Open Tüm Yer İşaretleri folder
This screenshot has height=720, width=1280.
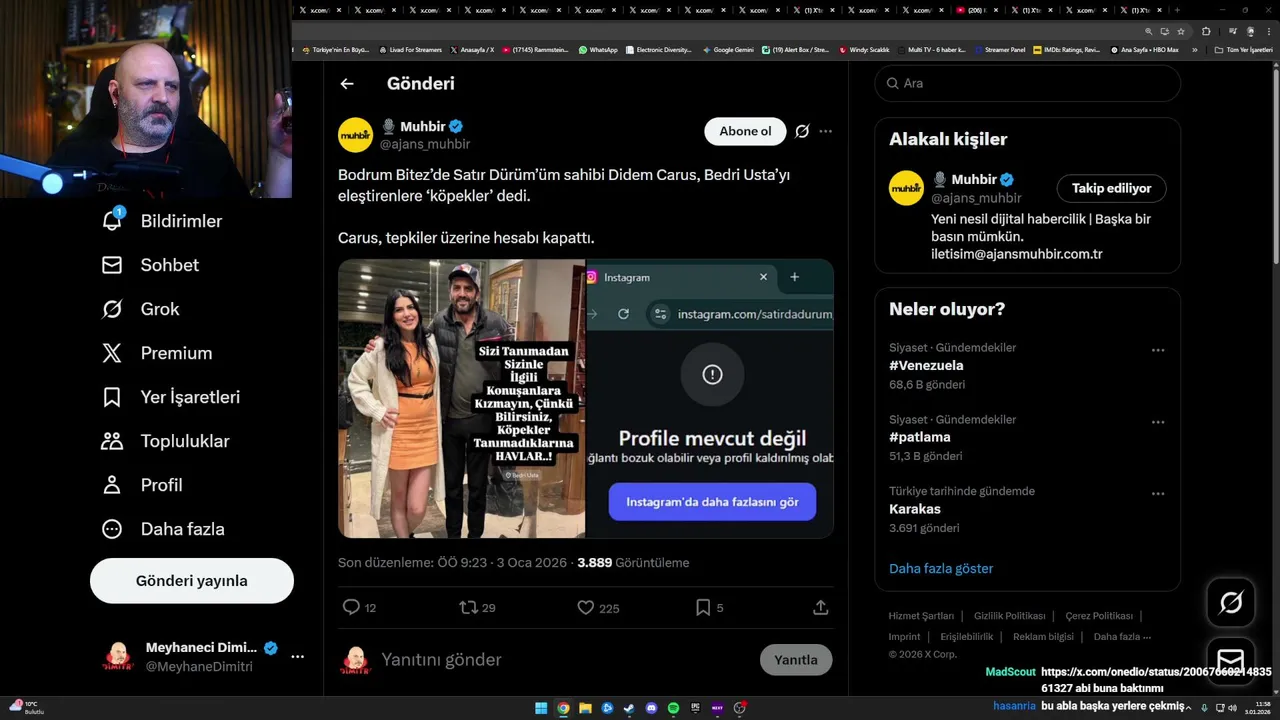[1243, 49]
